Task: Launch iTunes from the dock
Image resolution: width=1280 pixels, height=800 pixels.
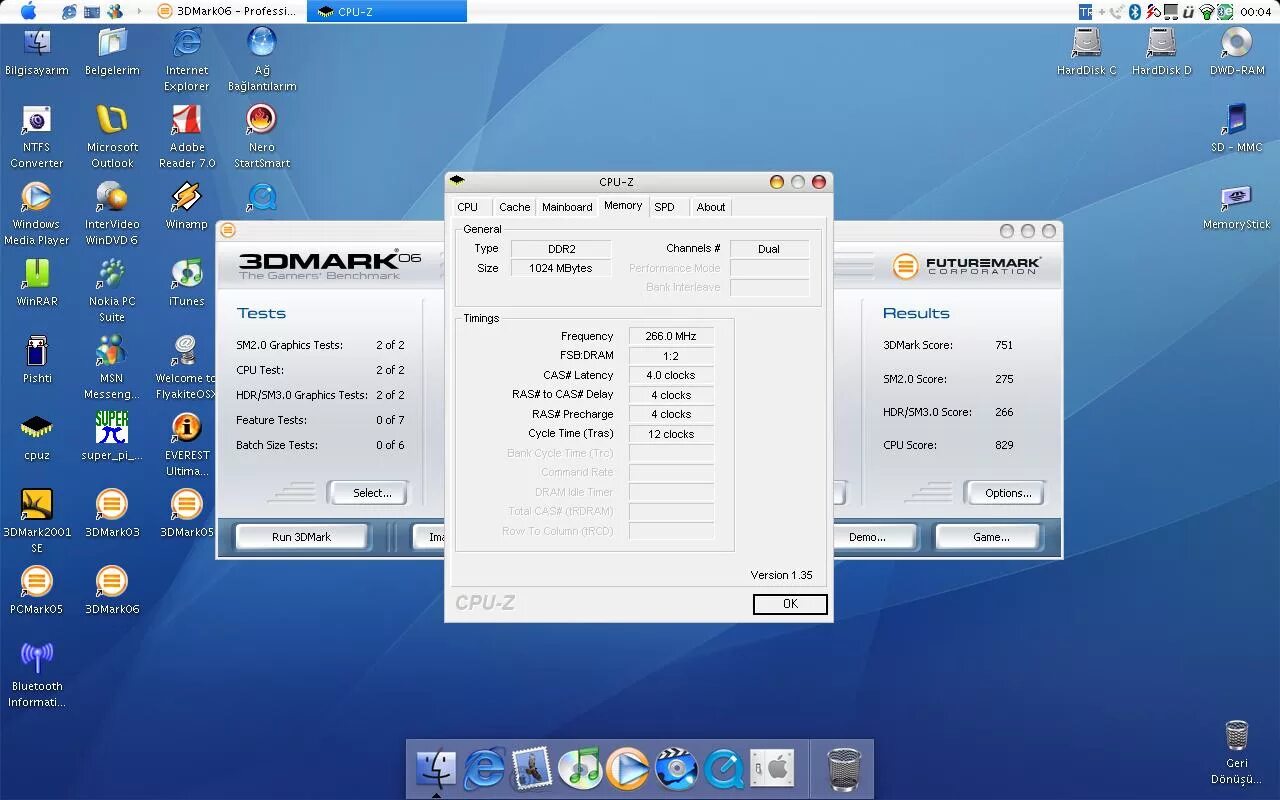Action: click(580, 769)
